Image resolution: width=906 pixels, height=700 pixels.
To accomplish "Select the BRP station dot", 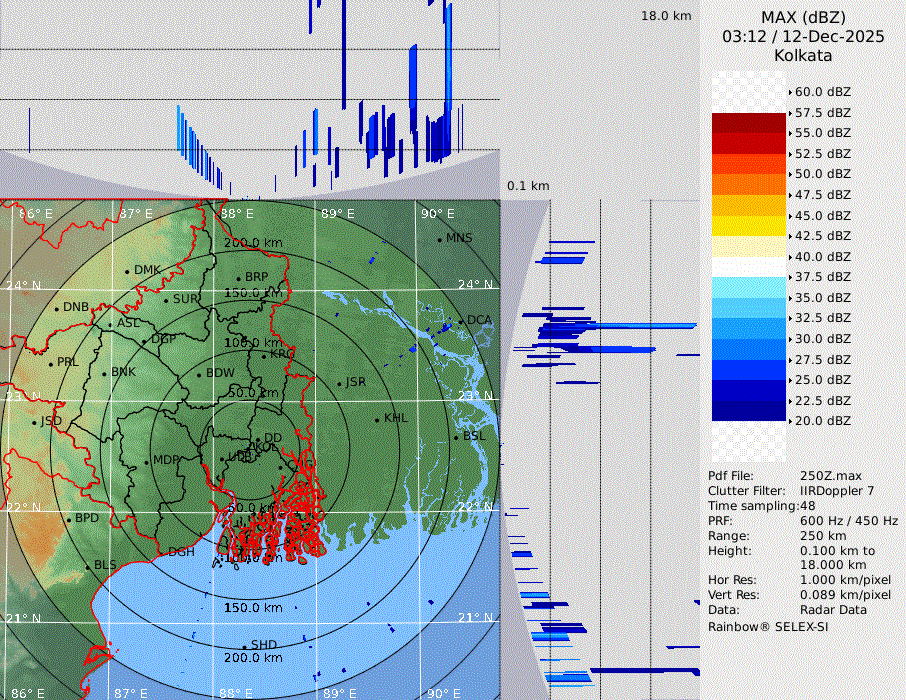I will click(238, 278).
